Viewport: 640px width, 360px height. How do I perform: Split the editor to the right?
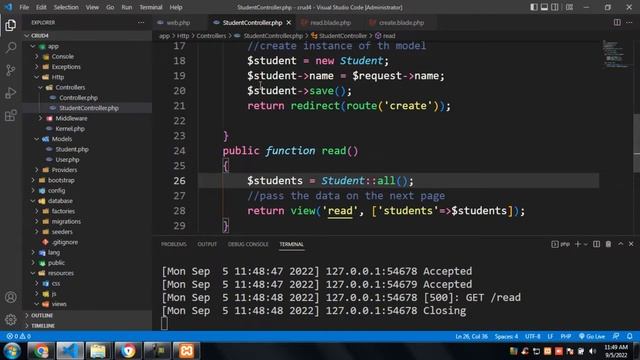coord(617,22)
